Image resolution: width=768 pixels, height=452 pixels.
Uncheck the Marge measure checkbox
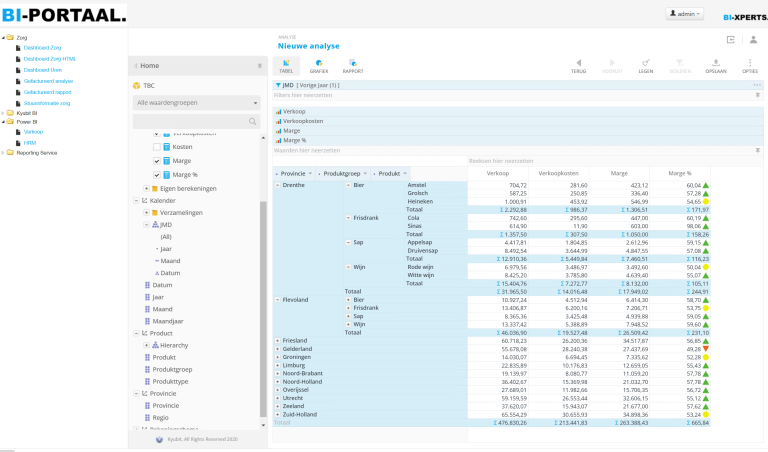pyautogui.click(x=157, y=161)
